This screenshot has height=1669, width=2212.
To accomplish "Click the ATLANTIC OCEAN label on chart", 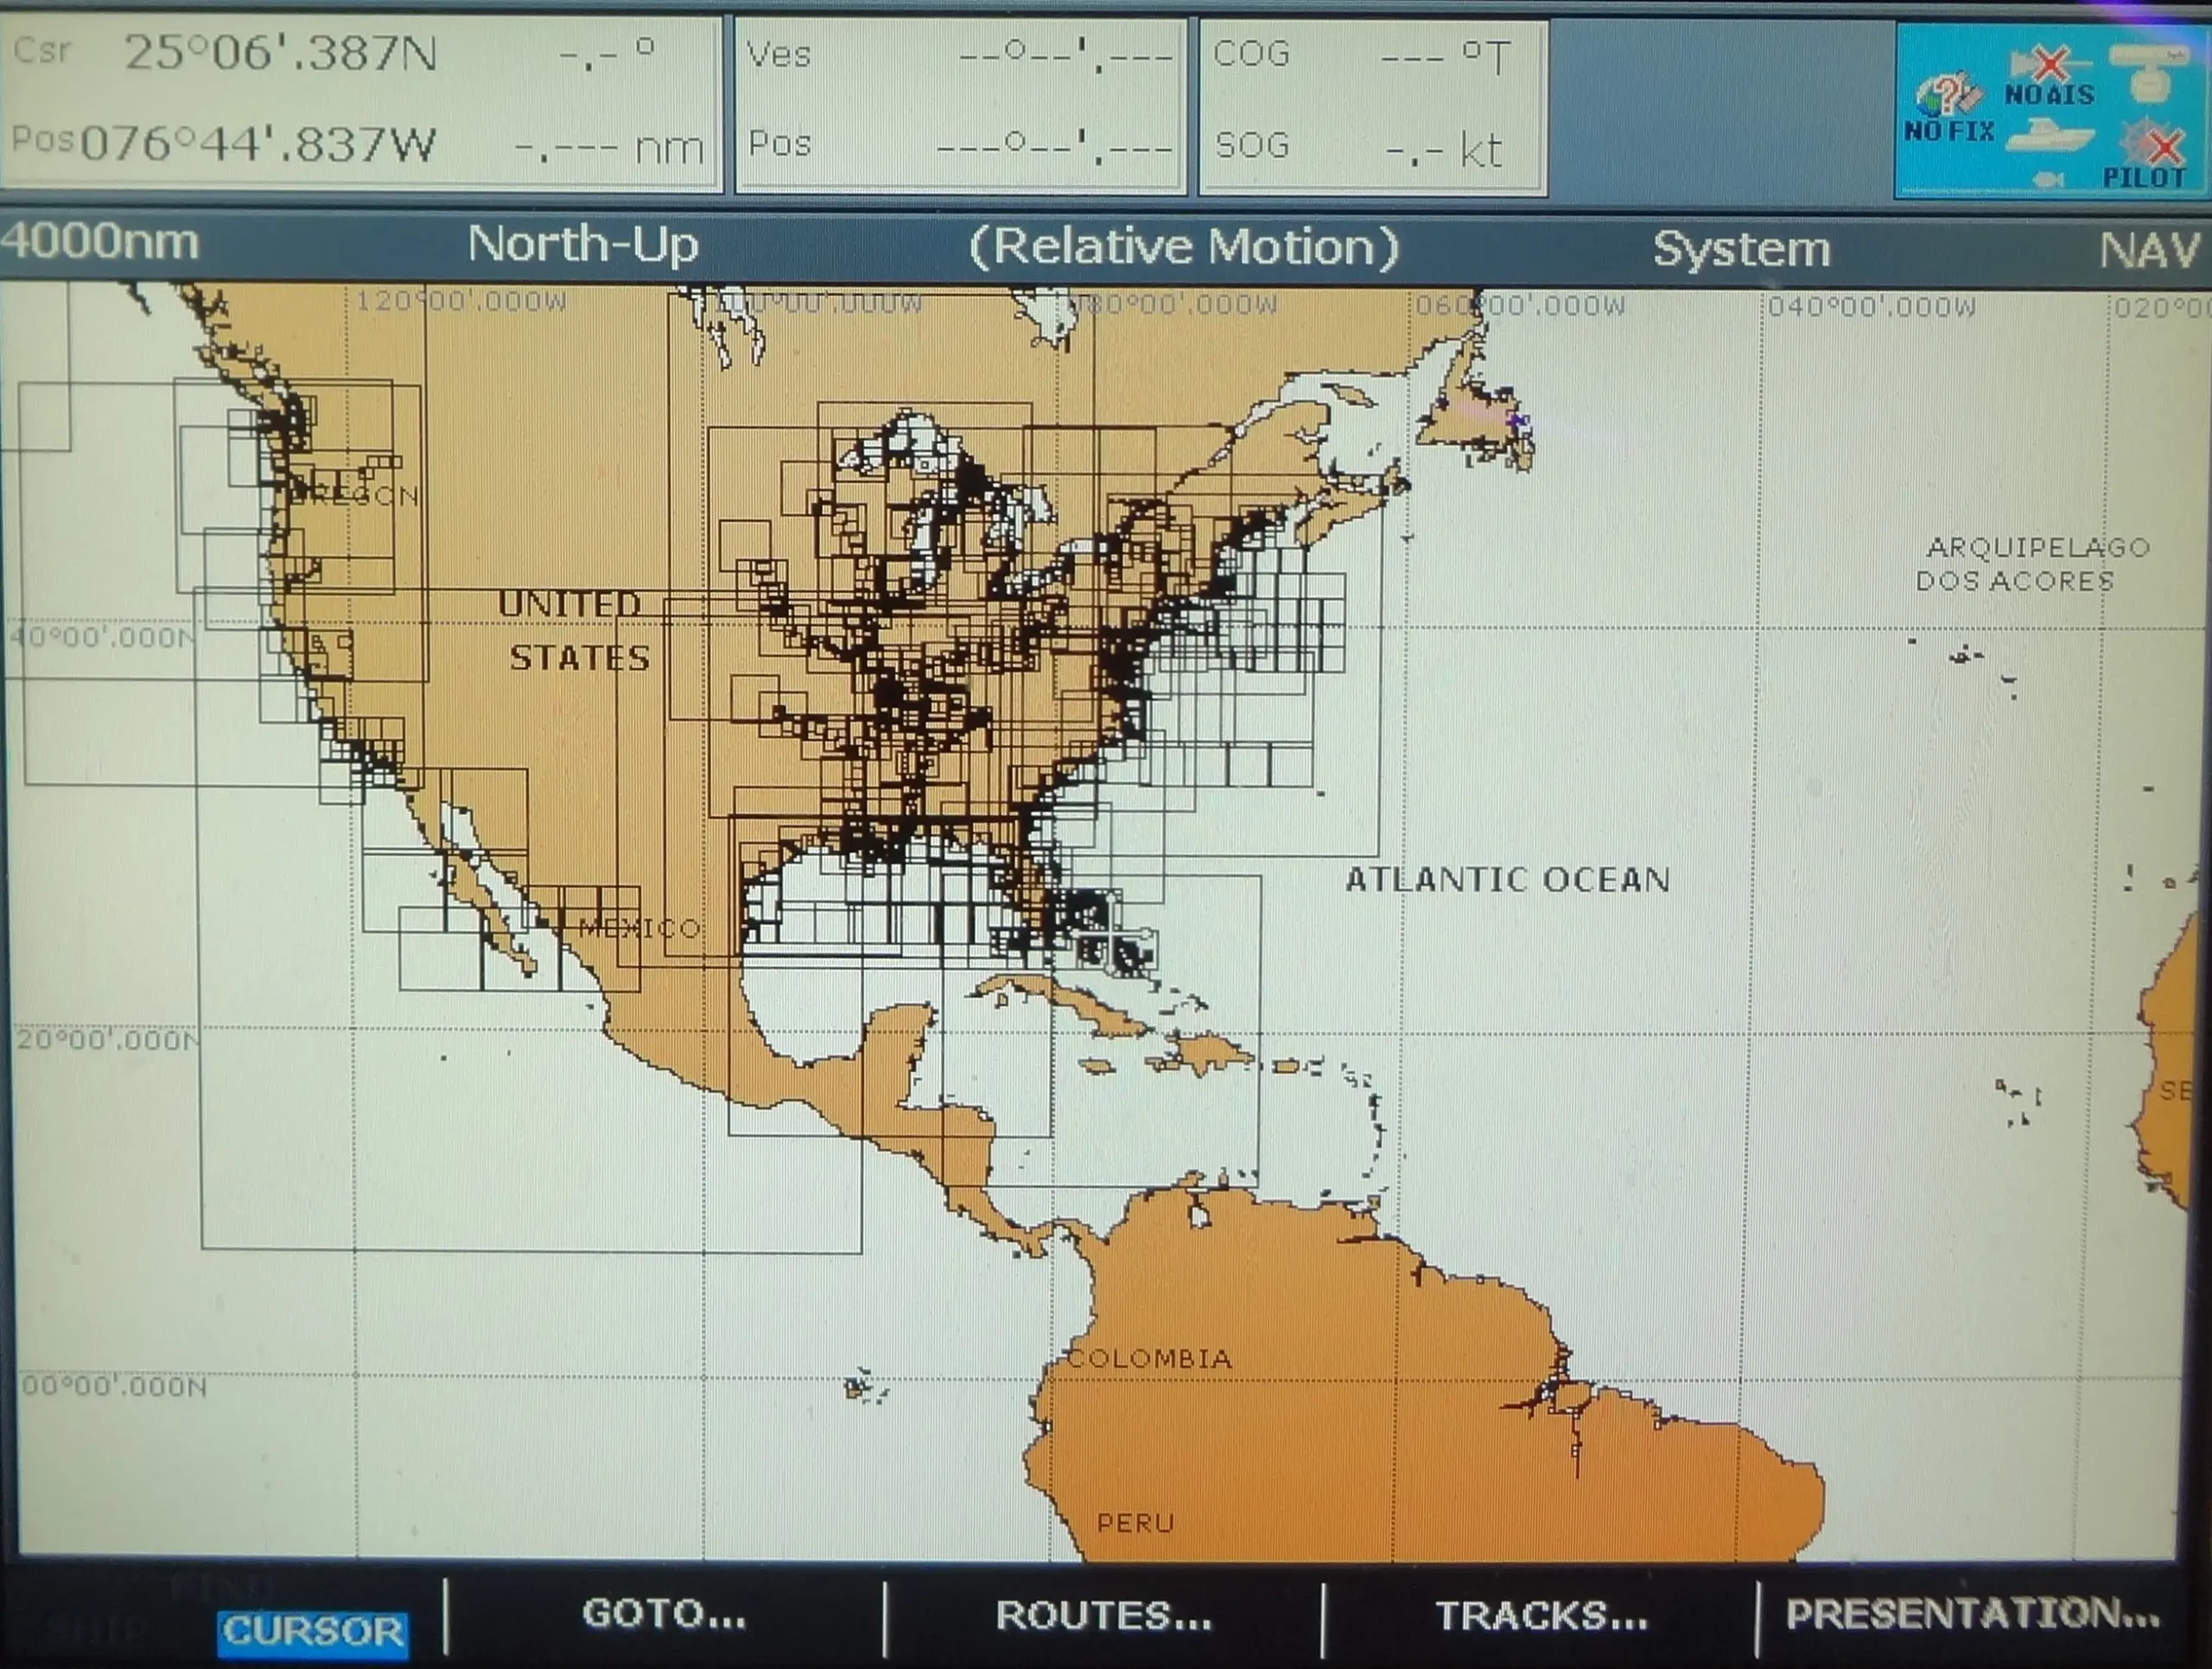I will (1507, 880).
